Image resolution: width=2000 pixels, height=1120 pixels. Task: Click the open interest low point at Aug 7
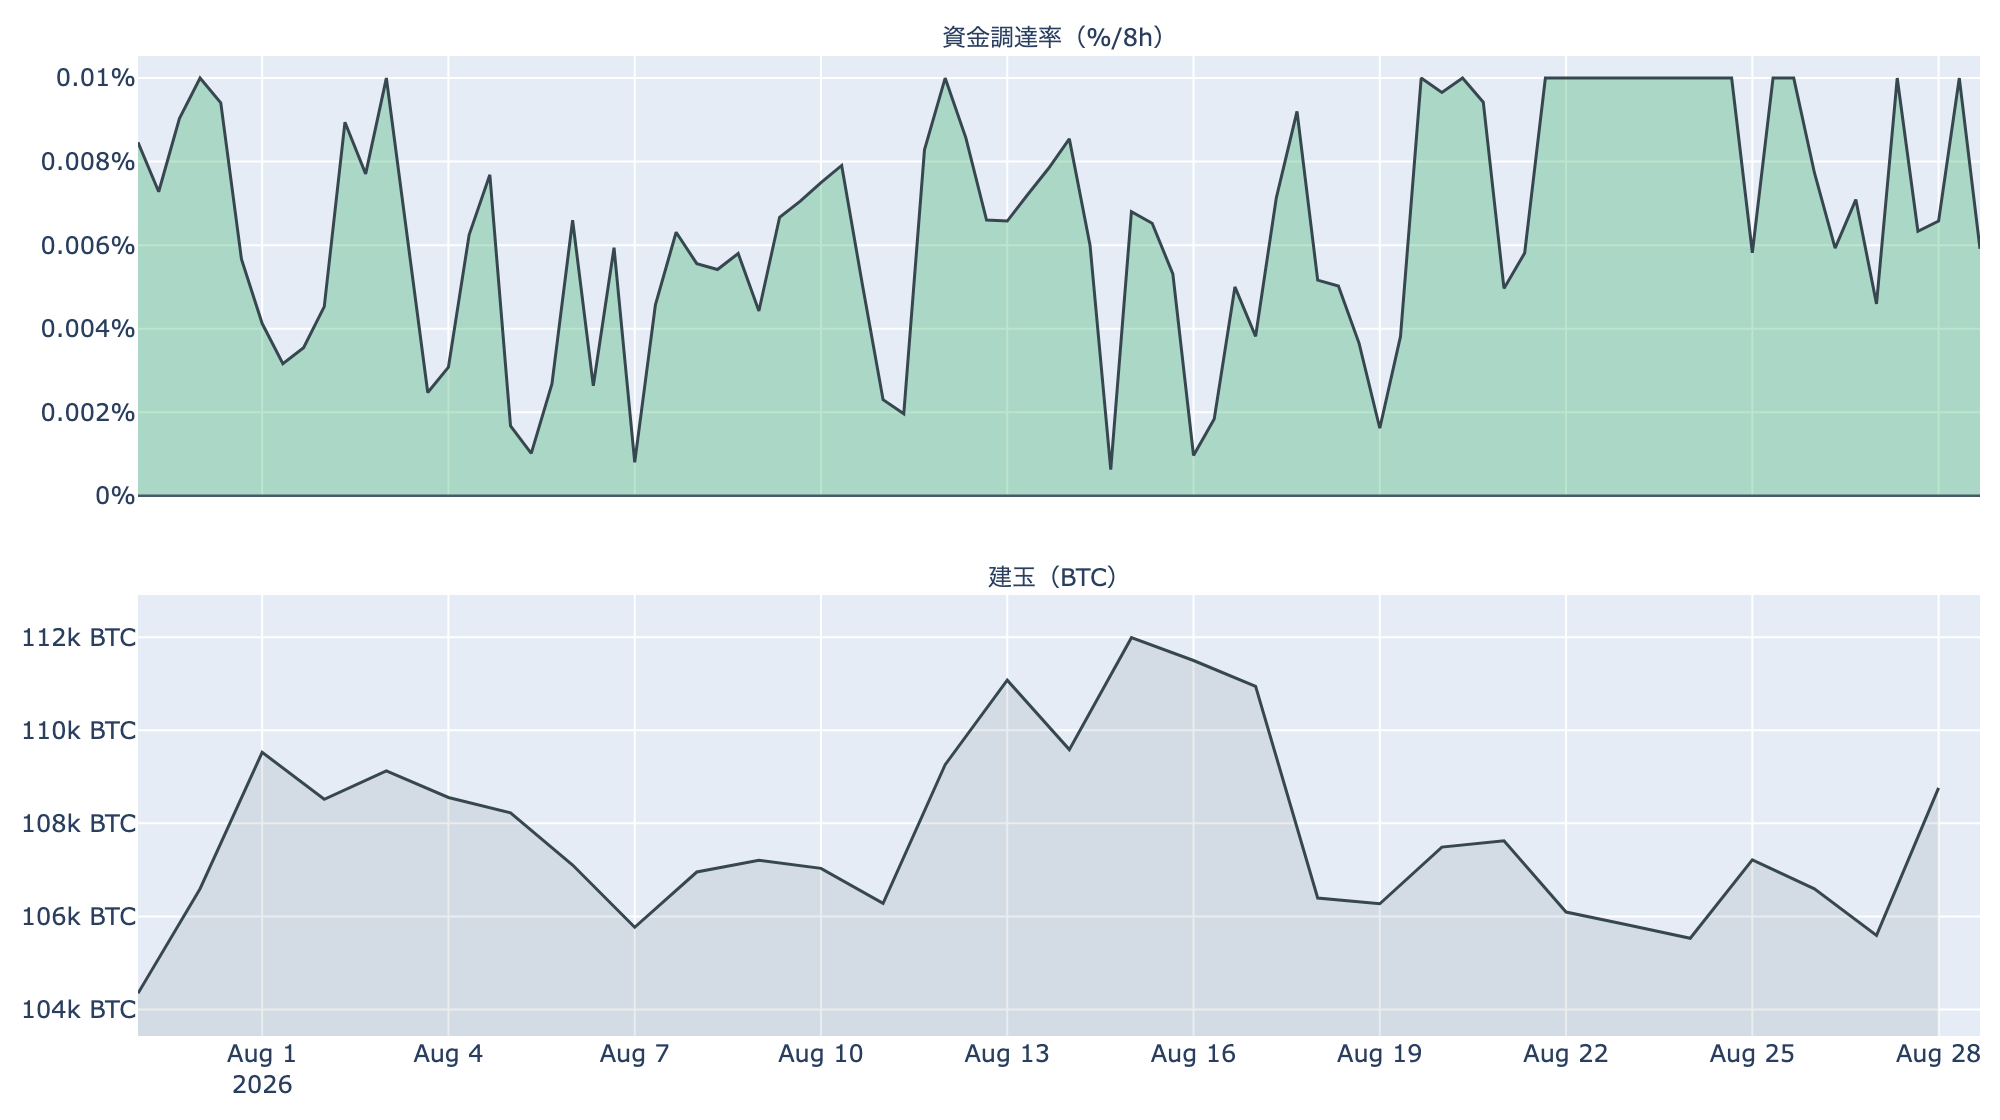click(635, 927)
